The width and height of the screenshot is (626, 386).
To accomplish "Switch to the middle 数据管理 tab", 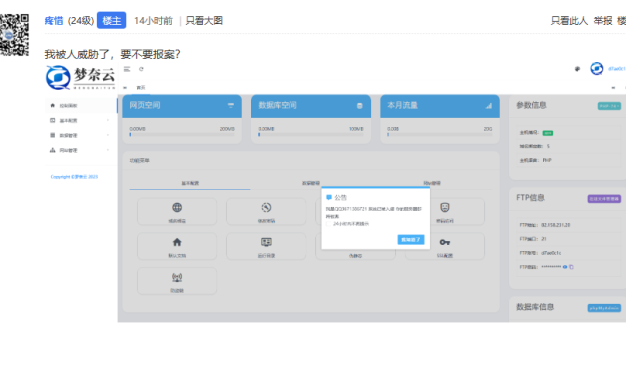I will [x=311, y=183].
